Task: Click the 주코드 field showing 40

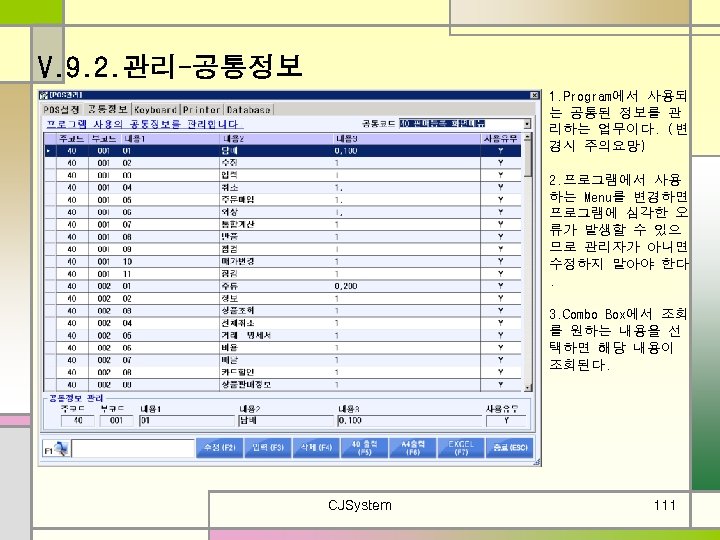Action: click(x=78, y=421)
